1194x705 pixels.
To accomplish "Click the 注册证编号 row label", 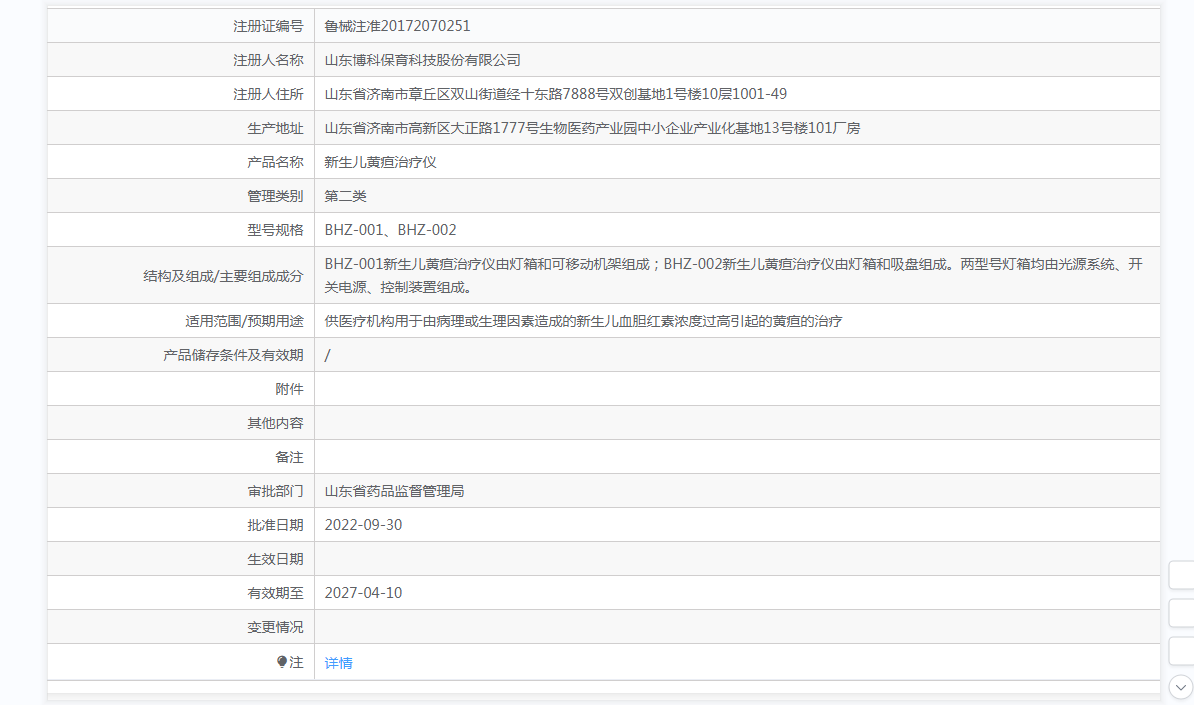I will point(268,26).
